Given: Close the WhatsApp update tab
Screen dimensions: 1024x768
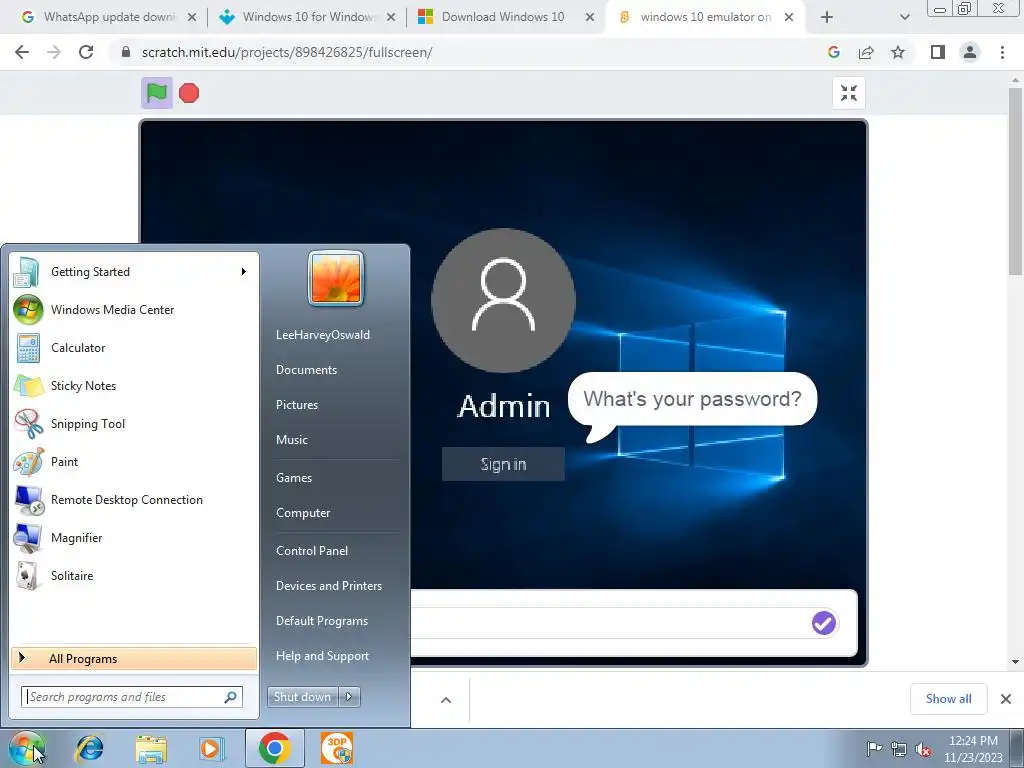Looking at the screenshot, I should (192, 17).
